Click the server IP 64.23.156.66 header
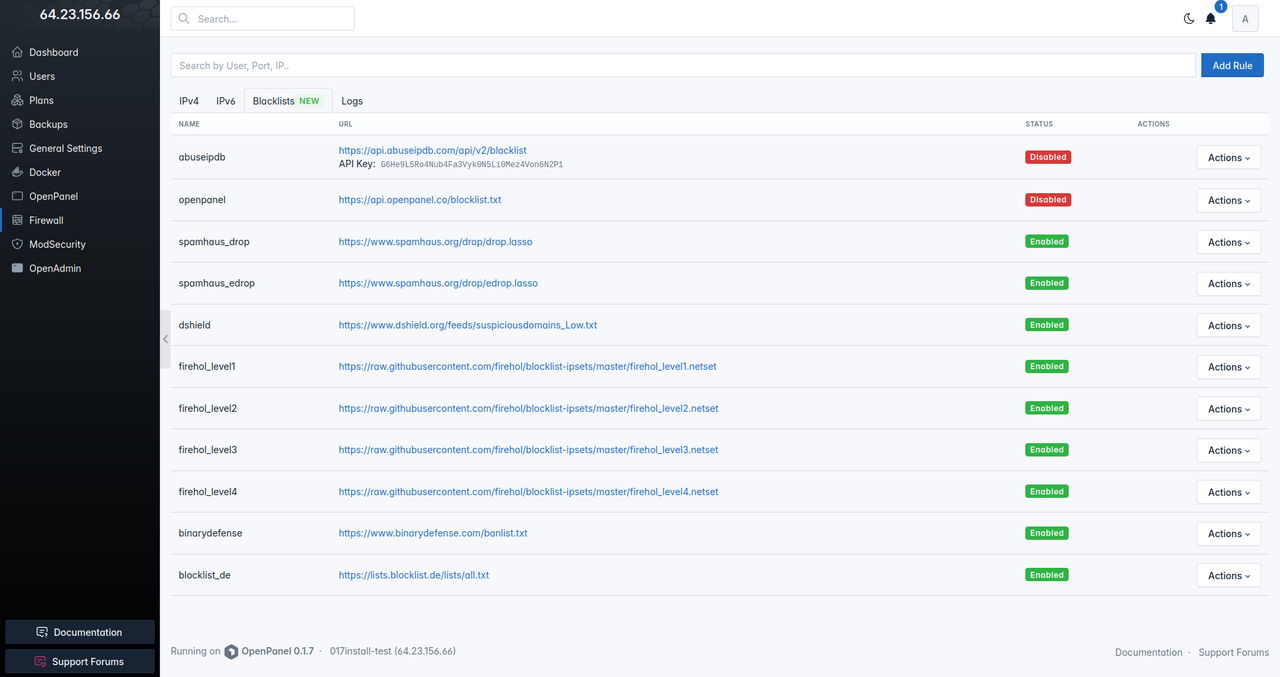The width and height of the screenshot is (1280, 677). (80, 15)
